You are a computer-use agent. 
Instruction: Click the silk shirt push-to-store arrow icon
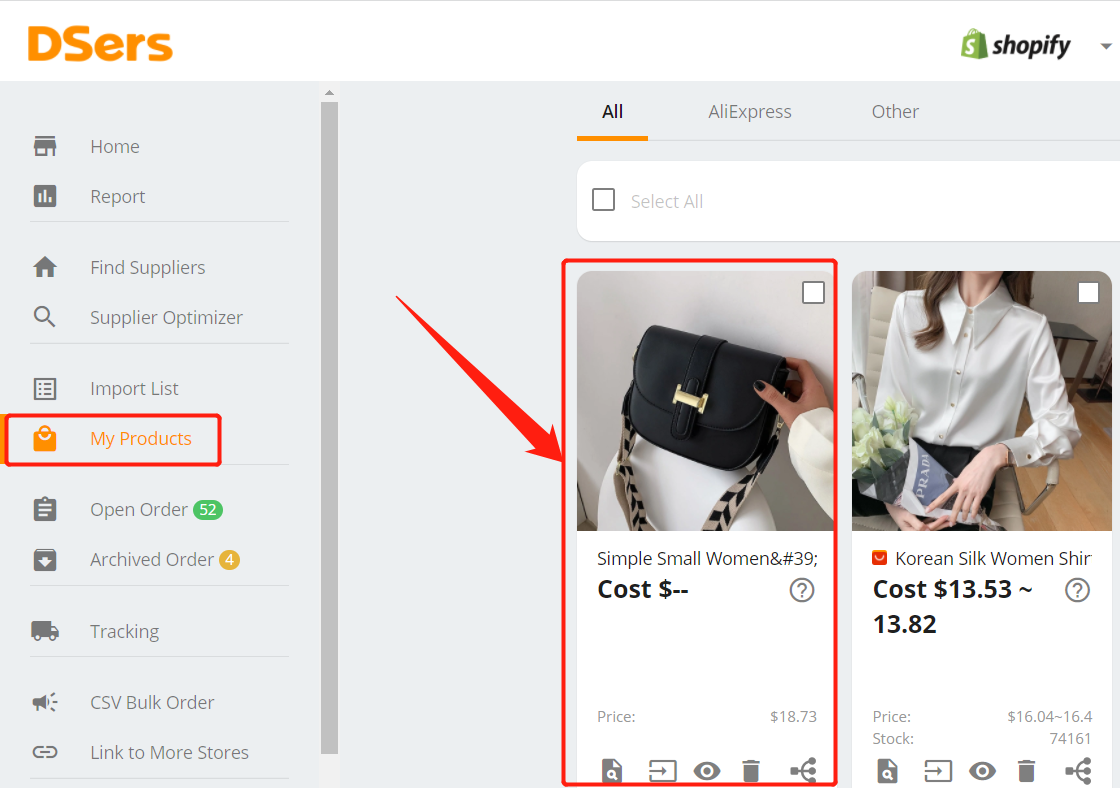937,771
